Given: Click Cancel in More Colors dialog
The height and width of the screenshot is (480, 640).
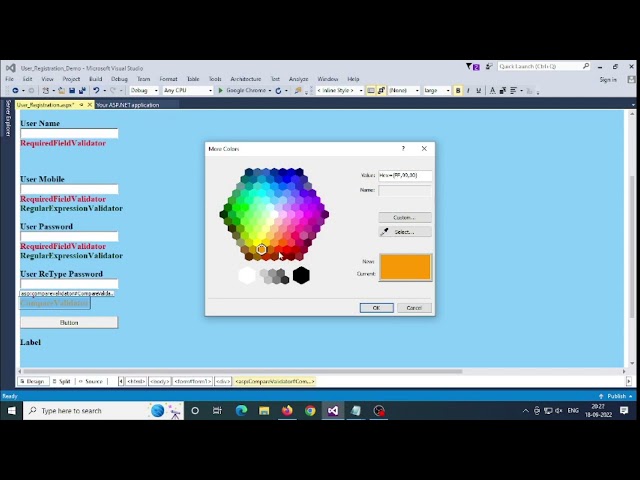Looking at the screenshot, I should 414,308.
